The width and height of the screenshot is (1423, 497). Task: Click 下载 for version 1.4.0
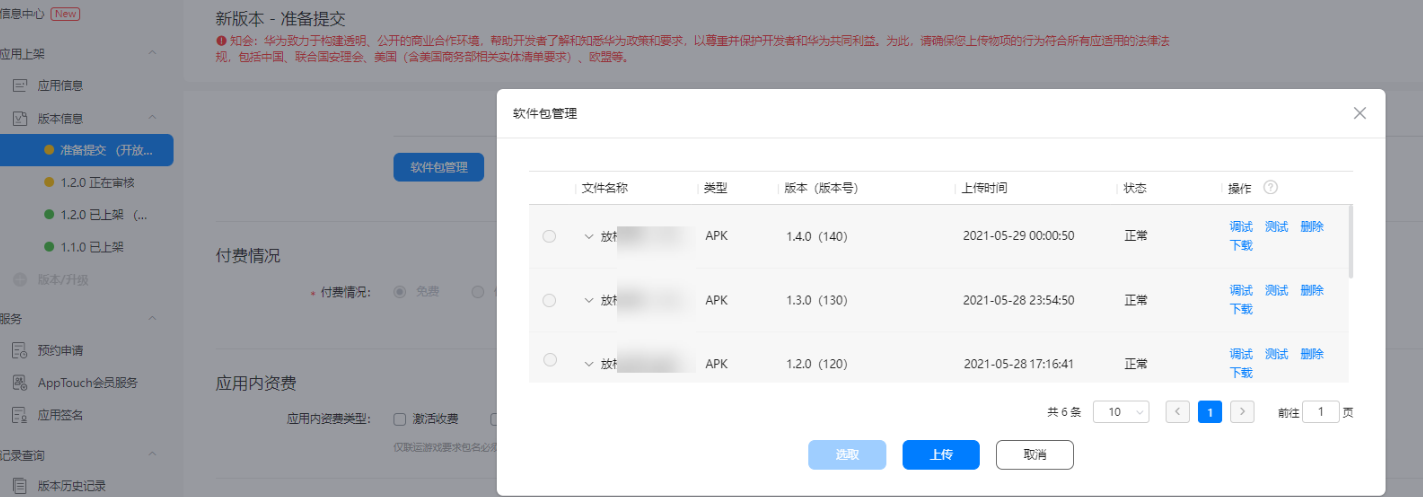tap(1241, 245)
